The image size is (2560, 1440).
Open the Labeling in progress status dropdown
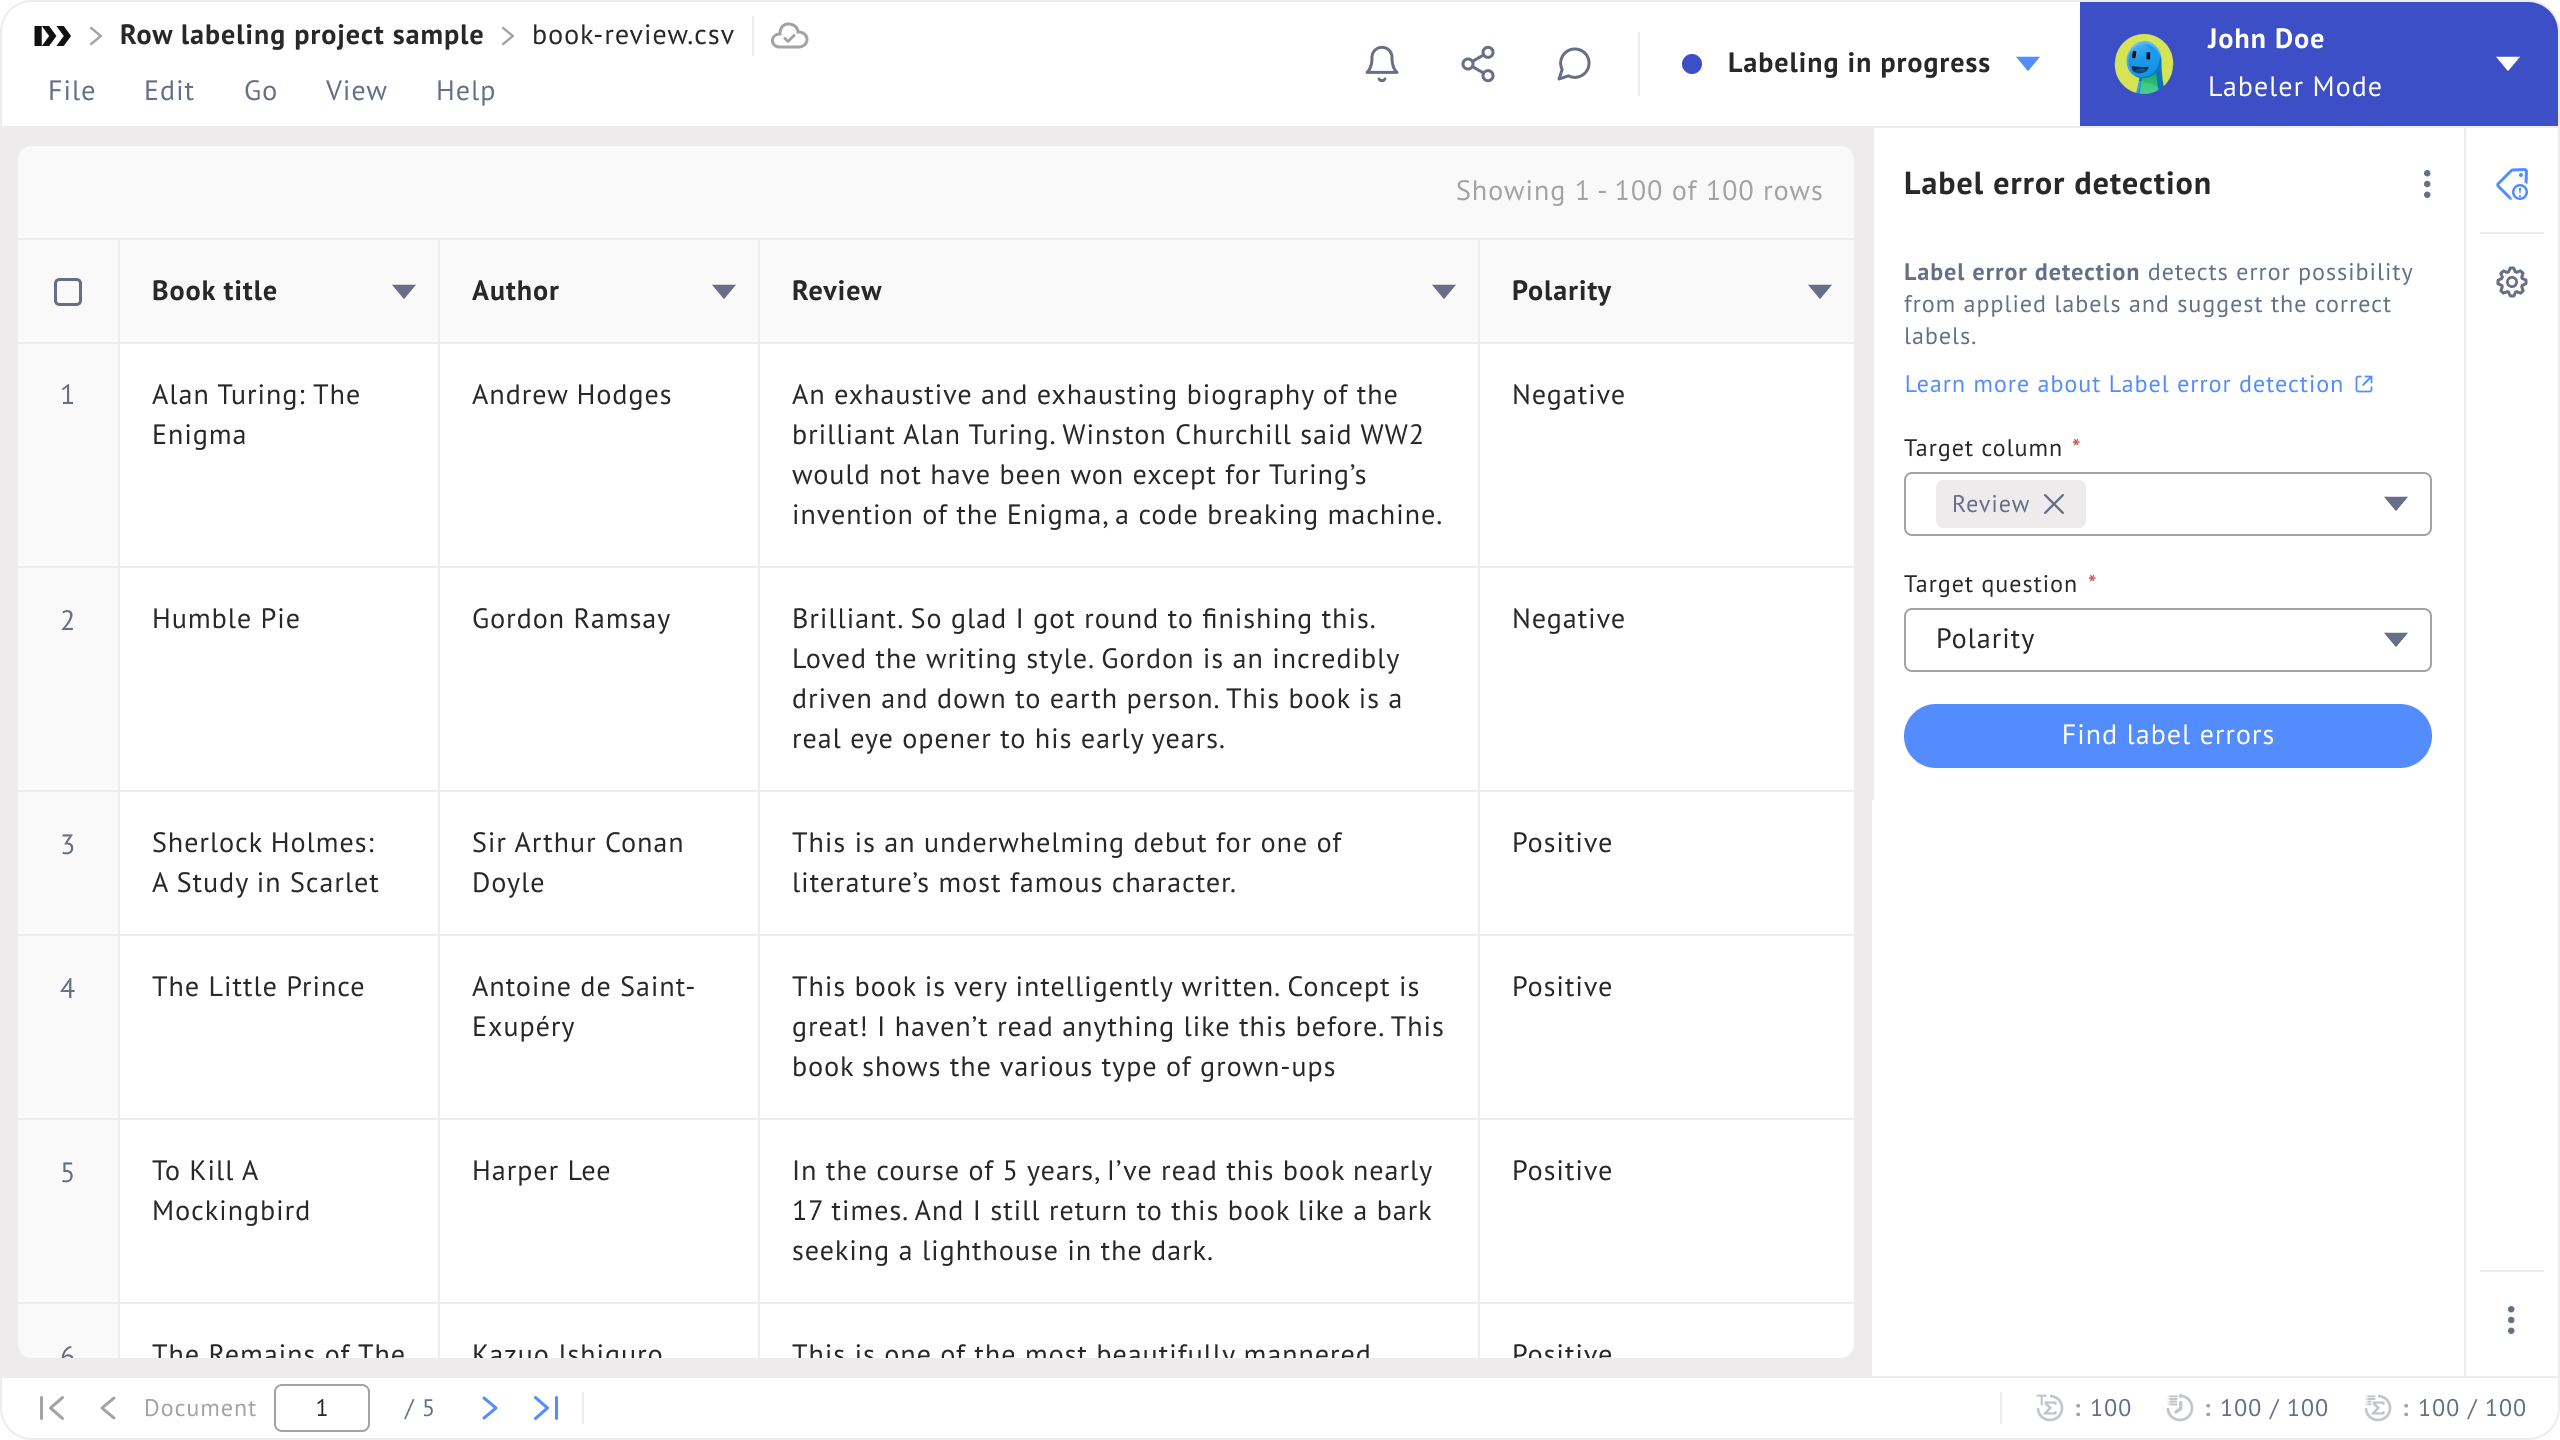coord(2028,64)
